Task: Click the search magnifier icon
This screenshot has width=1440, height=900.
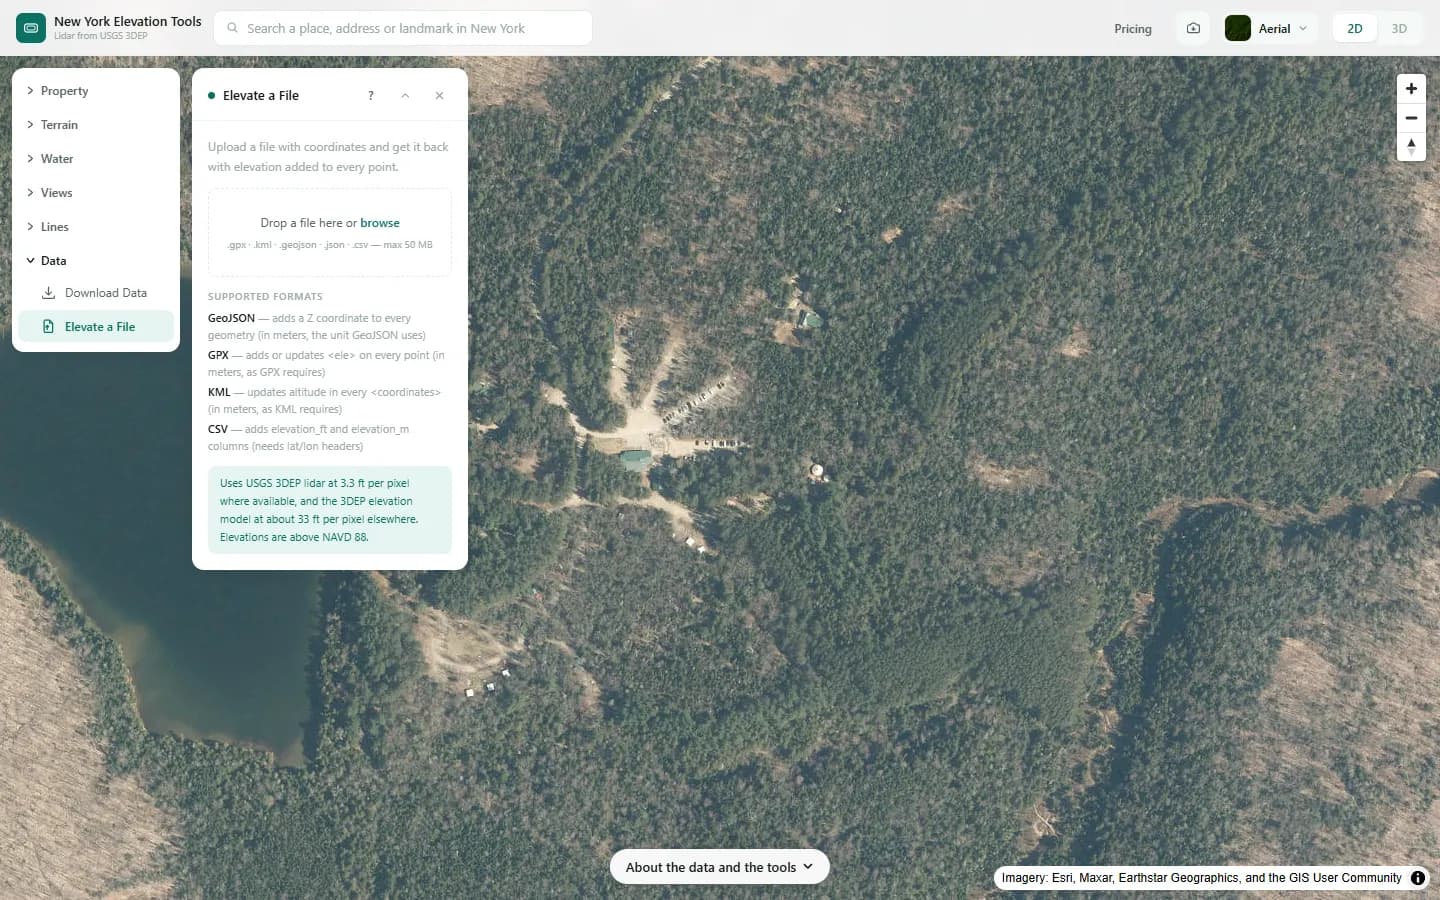Action: click(233, 28)
